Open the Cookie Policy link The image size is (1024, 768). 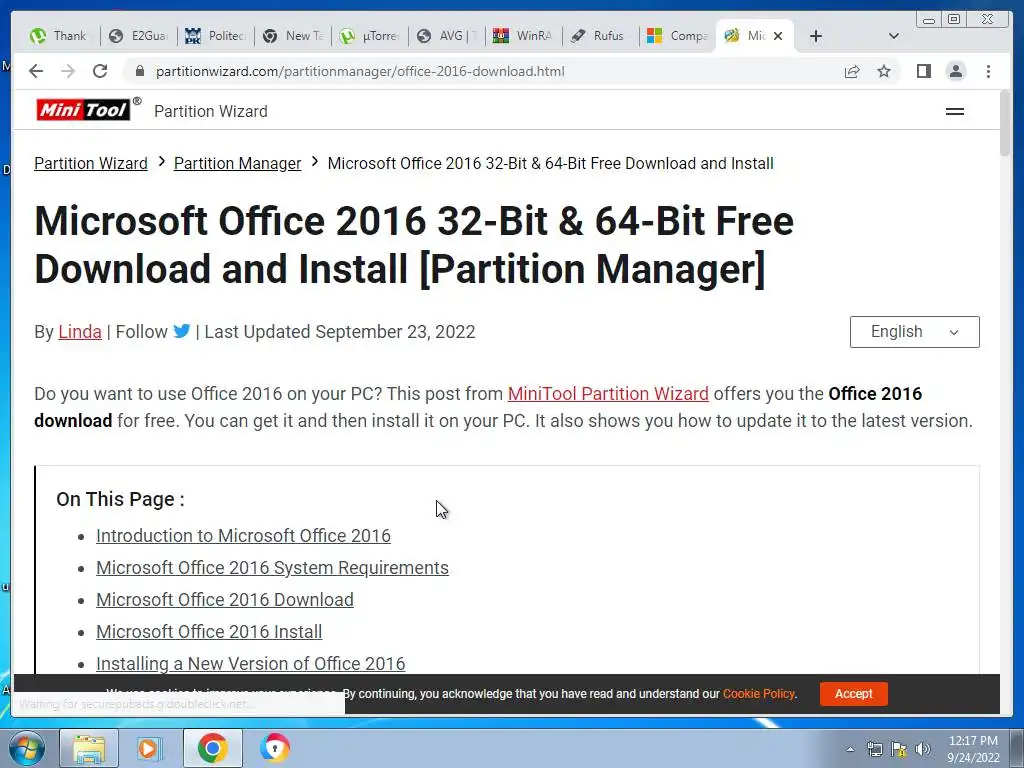click(759, 694)
